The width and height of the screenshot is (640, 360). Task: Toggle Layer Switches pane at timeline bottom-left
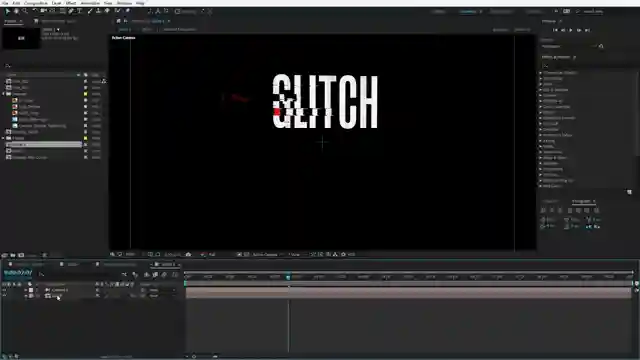coord(4,356)
